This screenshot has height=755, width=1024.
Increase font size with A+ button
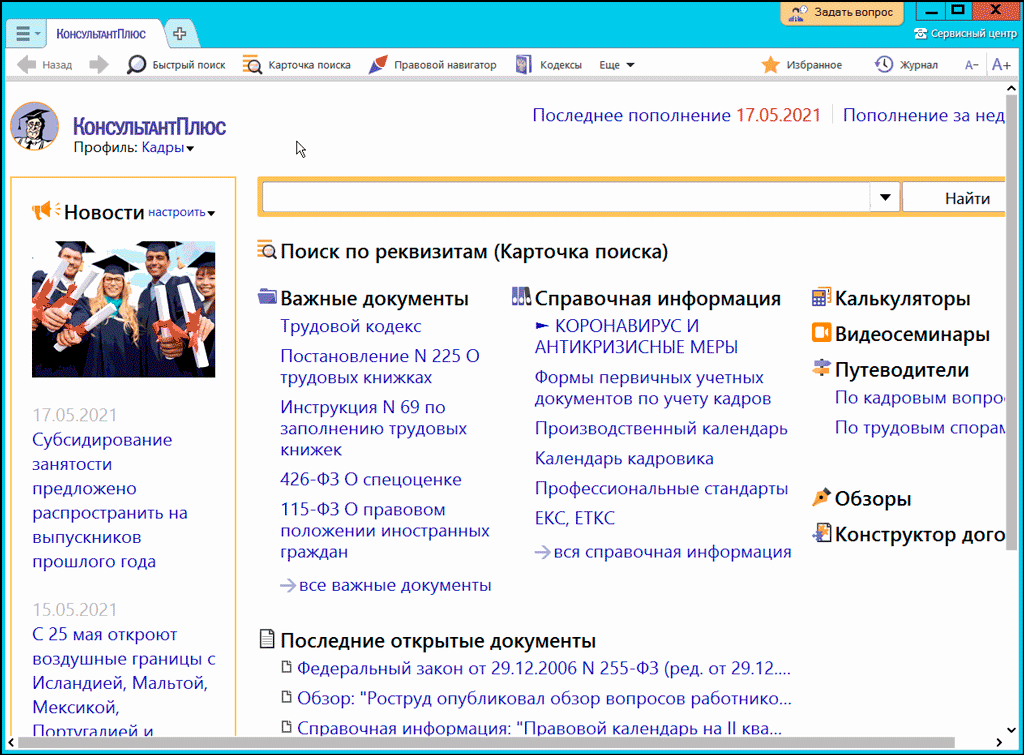(1001, 65)
